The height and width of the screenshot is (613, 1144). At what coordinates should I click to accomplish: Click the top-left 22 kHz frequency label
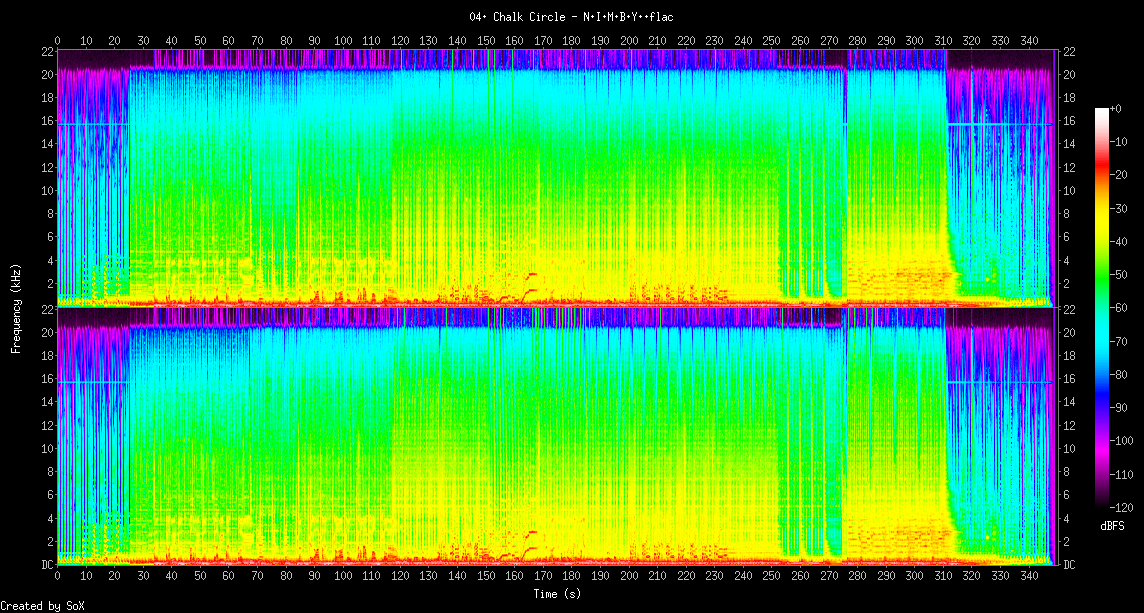[47, 52]
